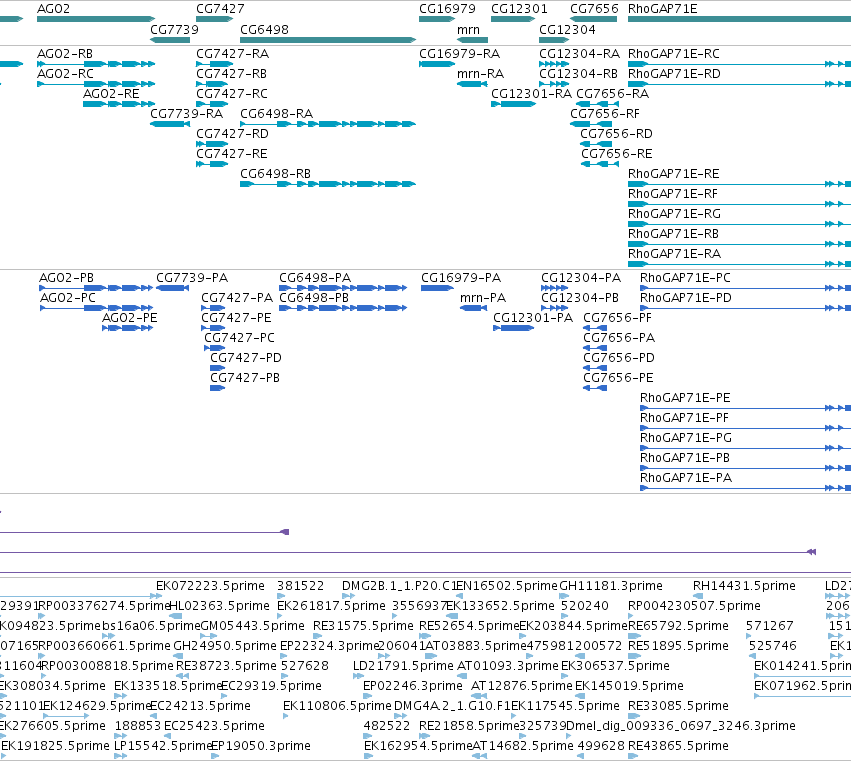
Task: Select transcript CG7427-RA
Action: 232,54
